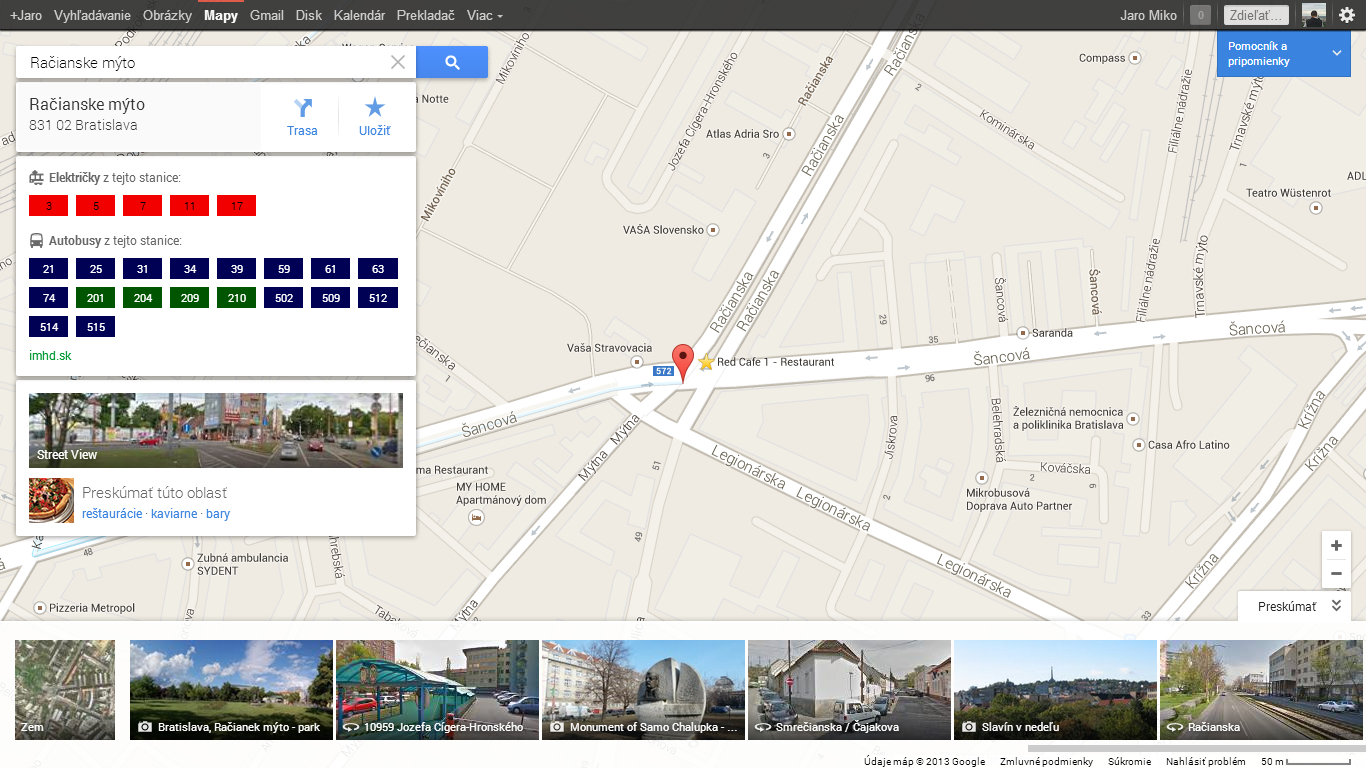Go to Vyhľadávanie in the top bar
This screenshot has height=768, width=1366.
point(92,16)
